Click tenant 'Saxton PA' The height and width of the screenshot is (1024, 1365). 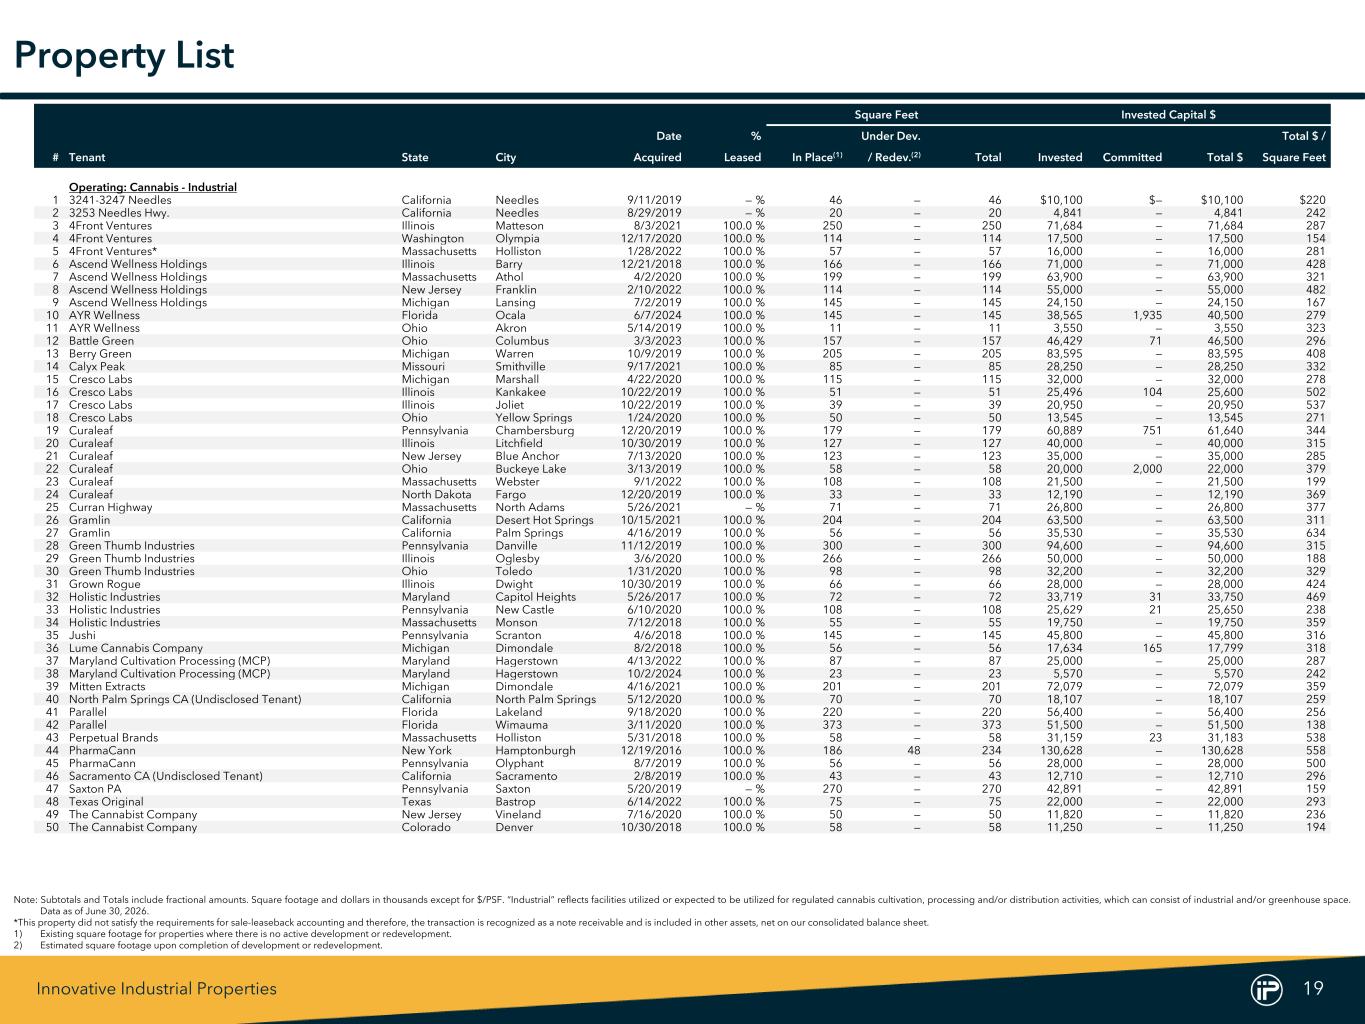point(97,789)
